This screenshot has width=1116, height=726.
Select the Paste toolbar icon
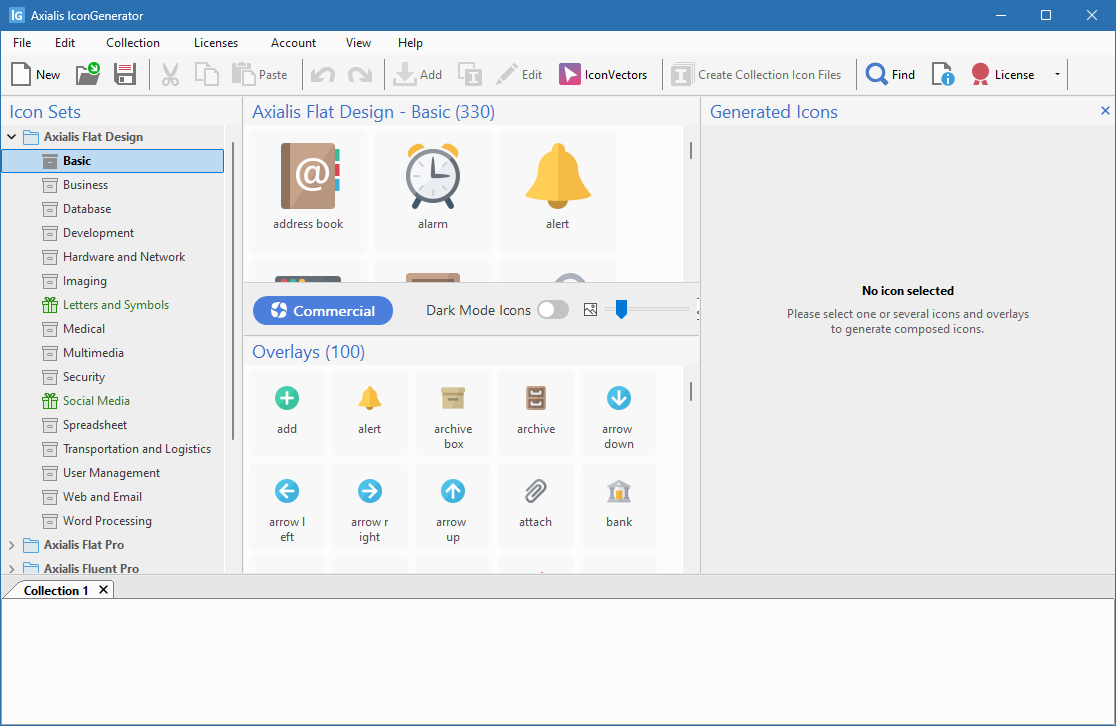[x=244, y=73]
